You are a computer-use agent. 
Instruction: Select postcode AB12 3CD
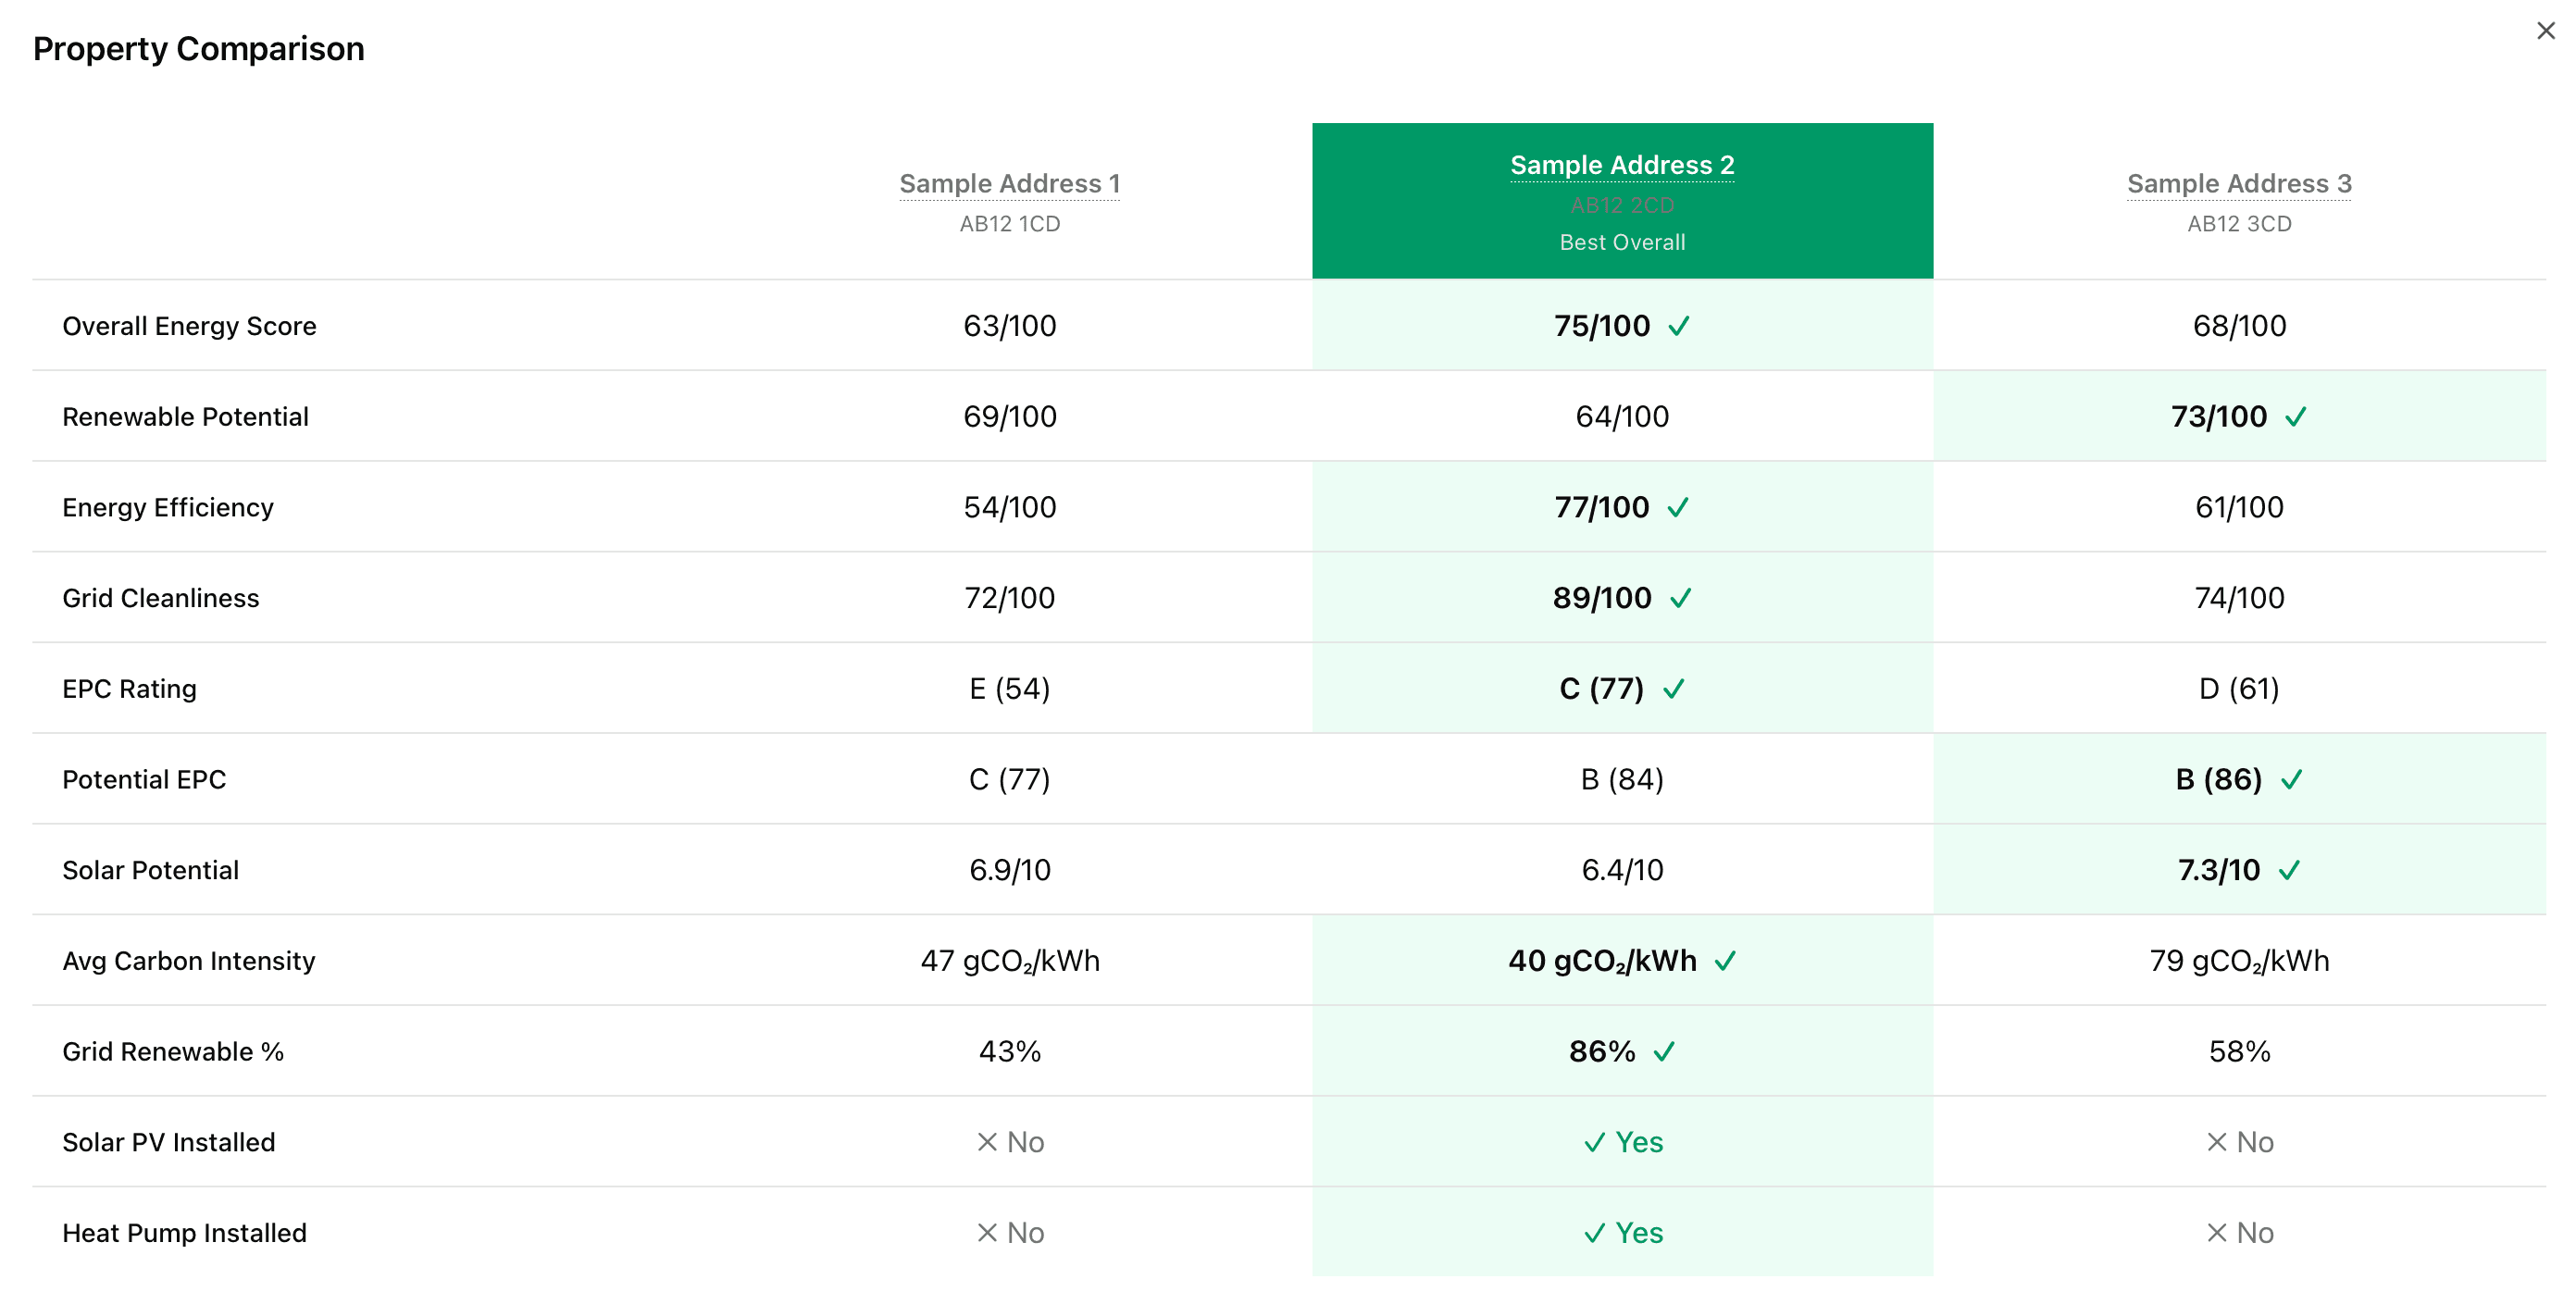coord(2239,224)
